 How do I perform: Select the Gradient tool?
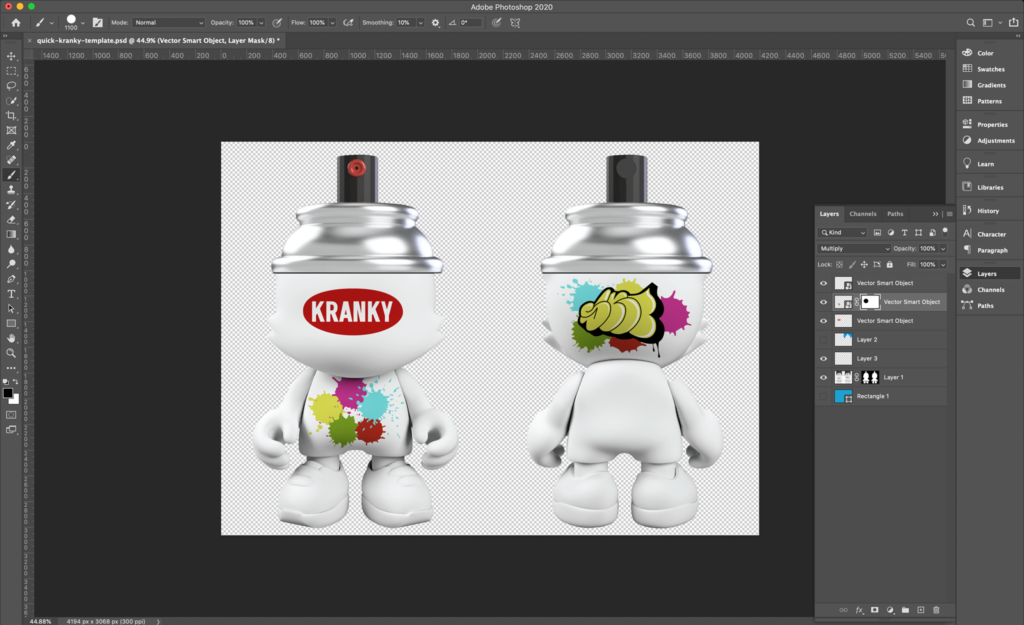(x=11, y=234)
